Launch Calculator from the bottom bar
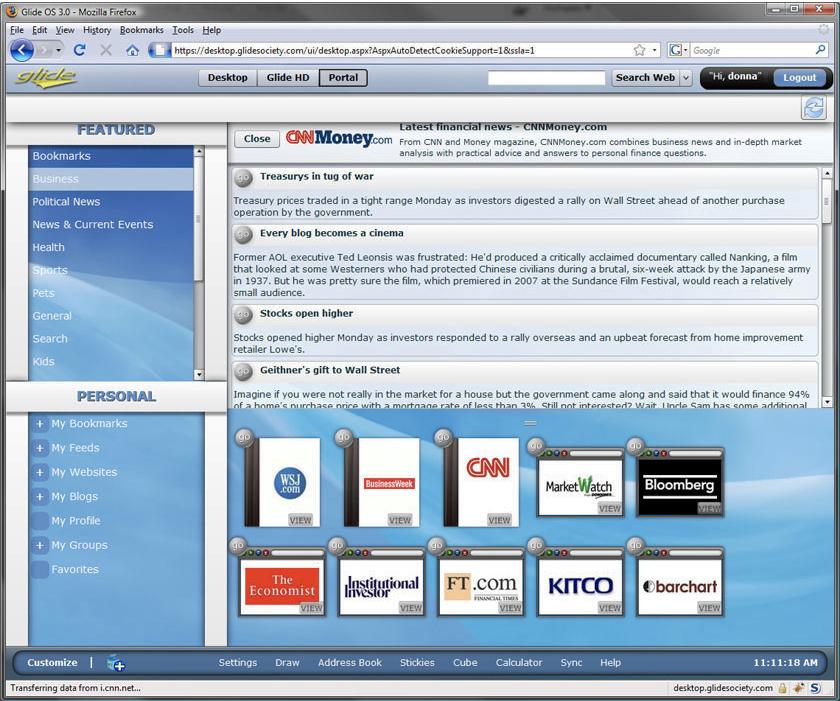The width and height of the screenshot is (840, 701). point(519,662)
